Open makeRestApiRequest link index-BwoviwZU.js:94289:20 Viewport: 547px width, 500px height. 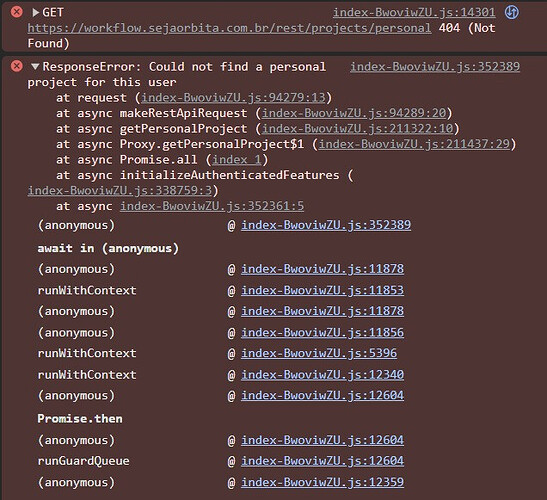point(354,113)
